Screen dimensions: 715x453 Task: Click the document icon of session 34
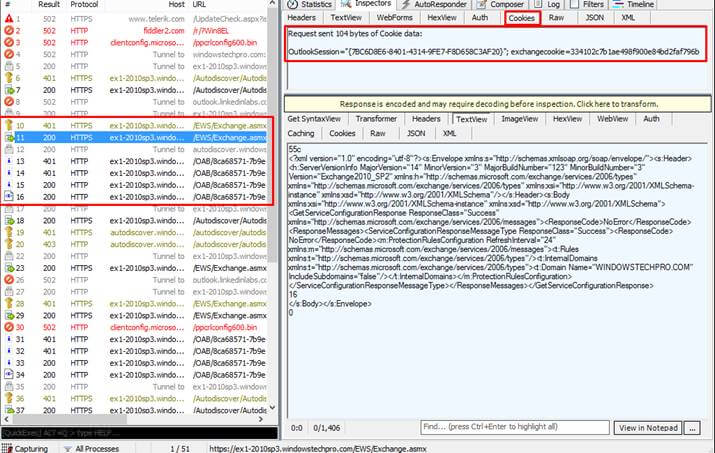point(9,375)
